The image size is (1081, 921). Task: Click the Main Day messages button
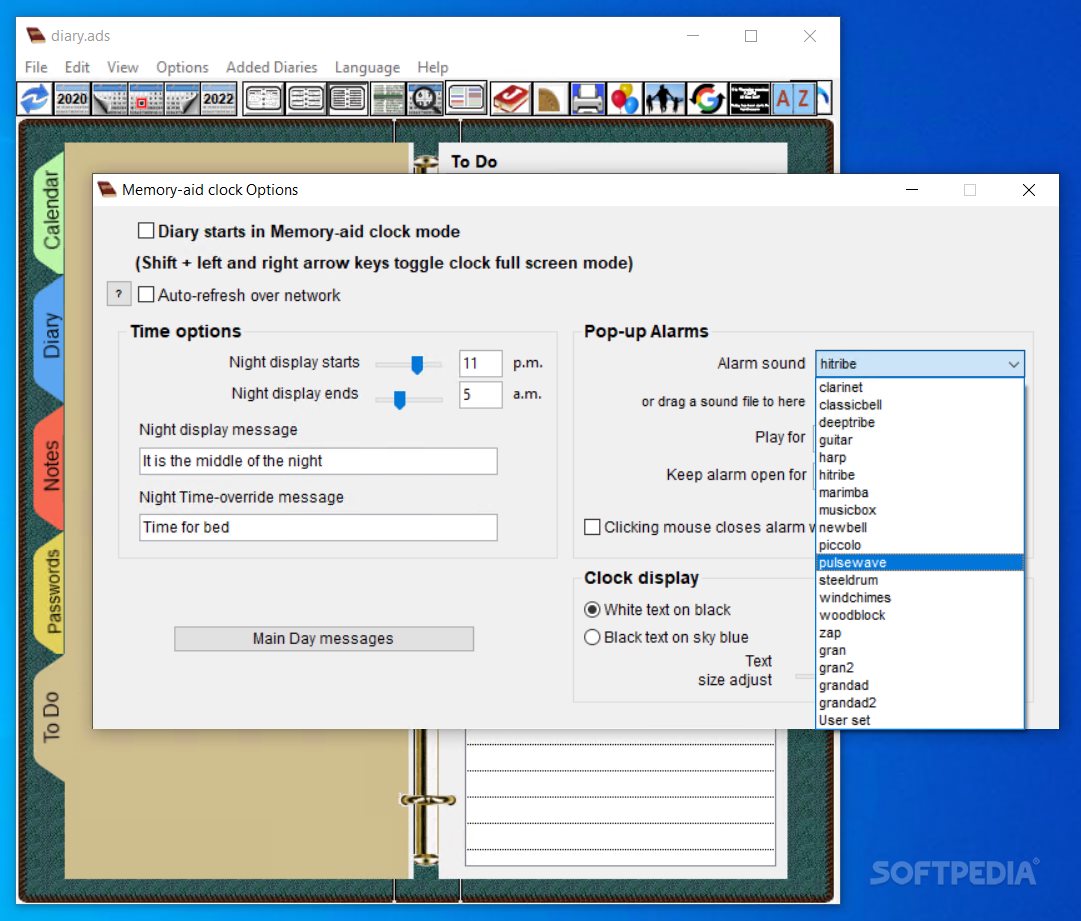point(323,638)
